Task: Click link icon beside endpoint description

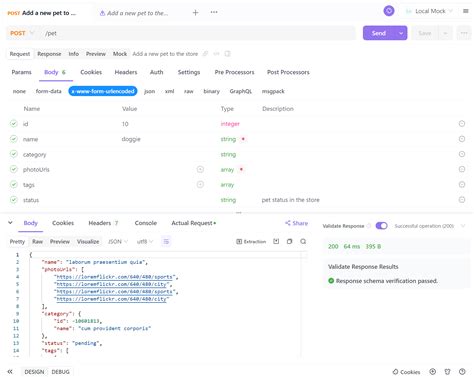Action: (206, 54)
